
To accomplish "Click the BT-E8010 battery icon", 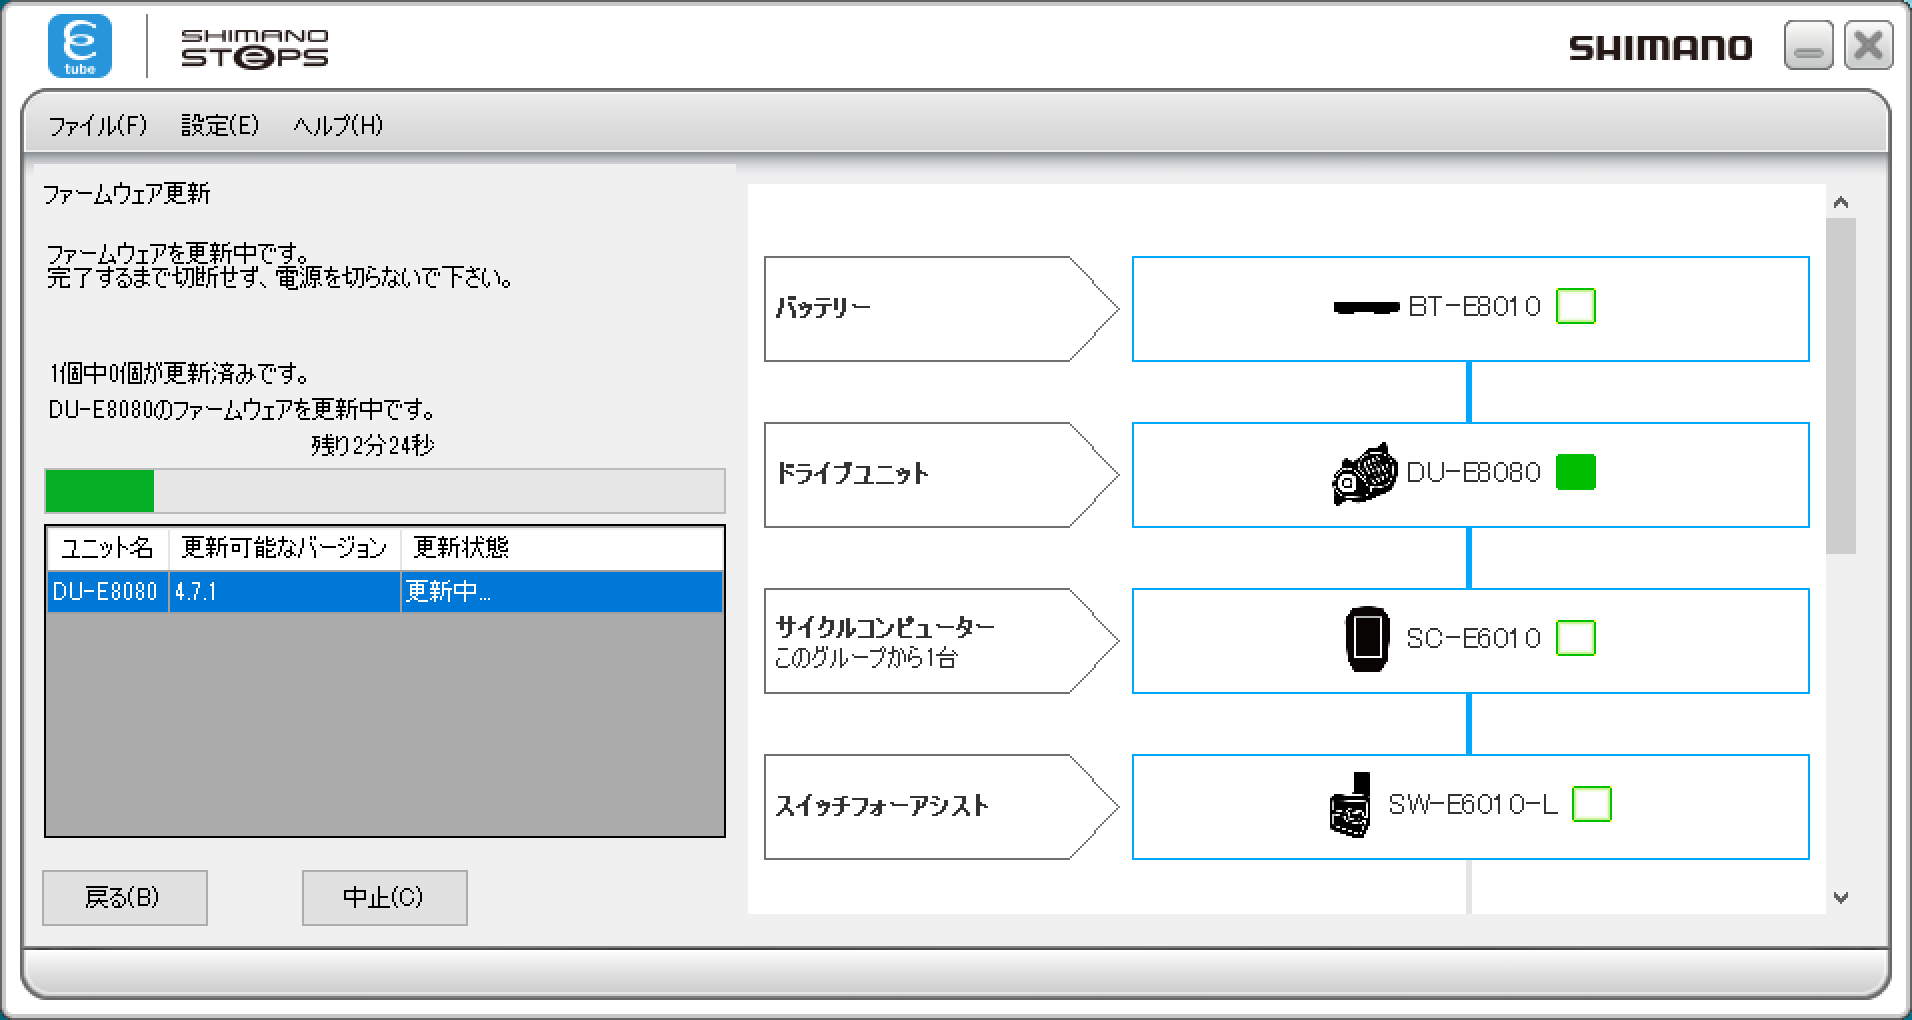I will point(1366,307).
